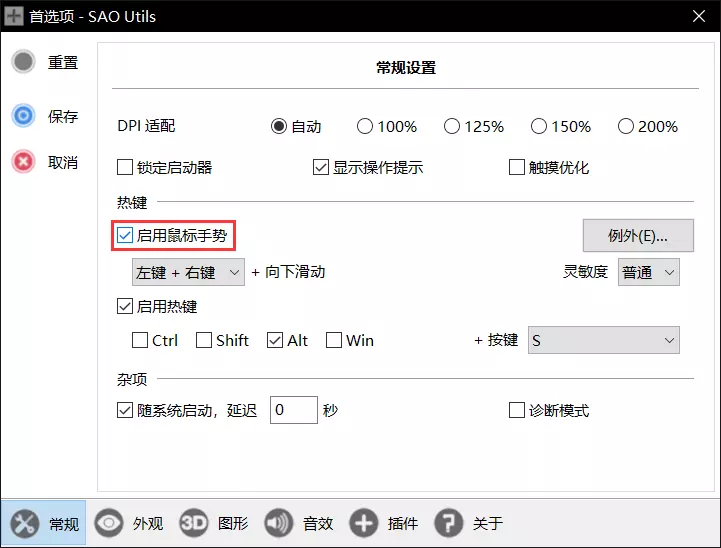Click the blue 保存 save icon

[x=23, y=115]
